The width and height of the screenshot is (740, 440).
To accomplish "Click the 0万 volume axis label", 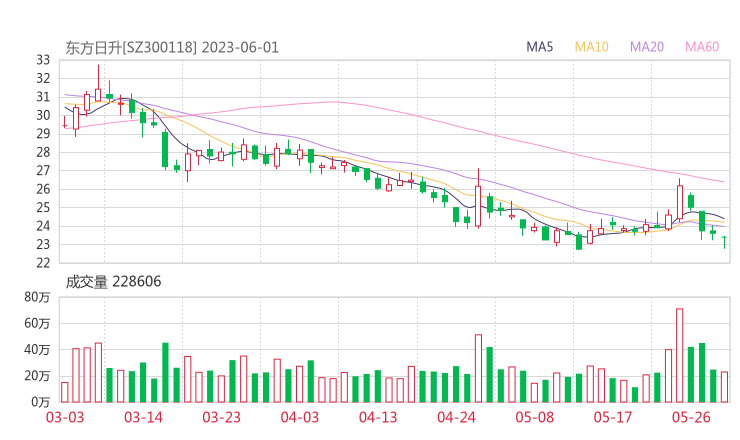I will [41, 402].
